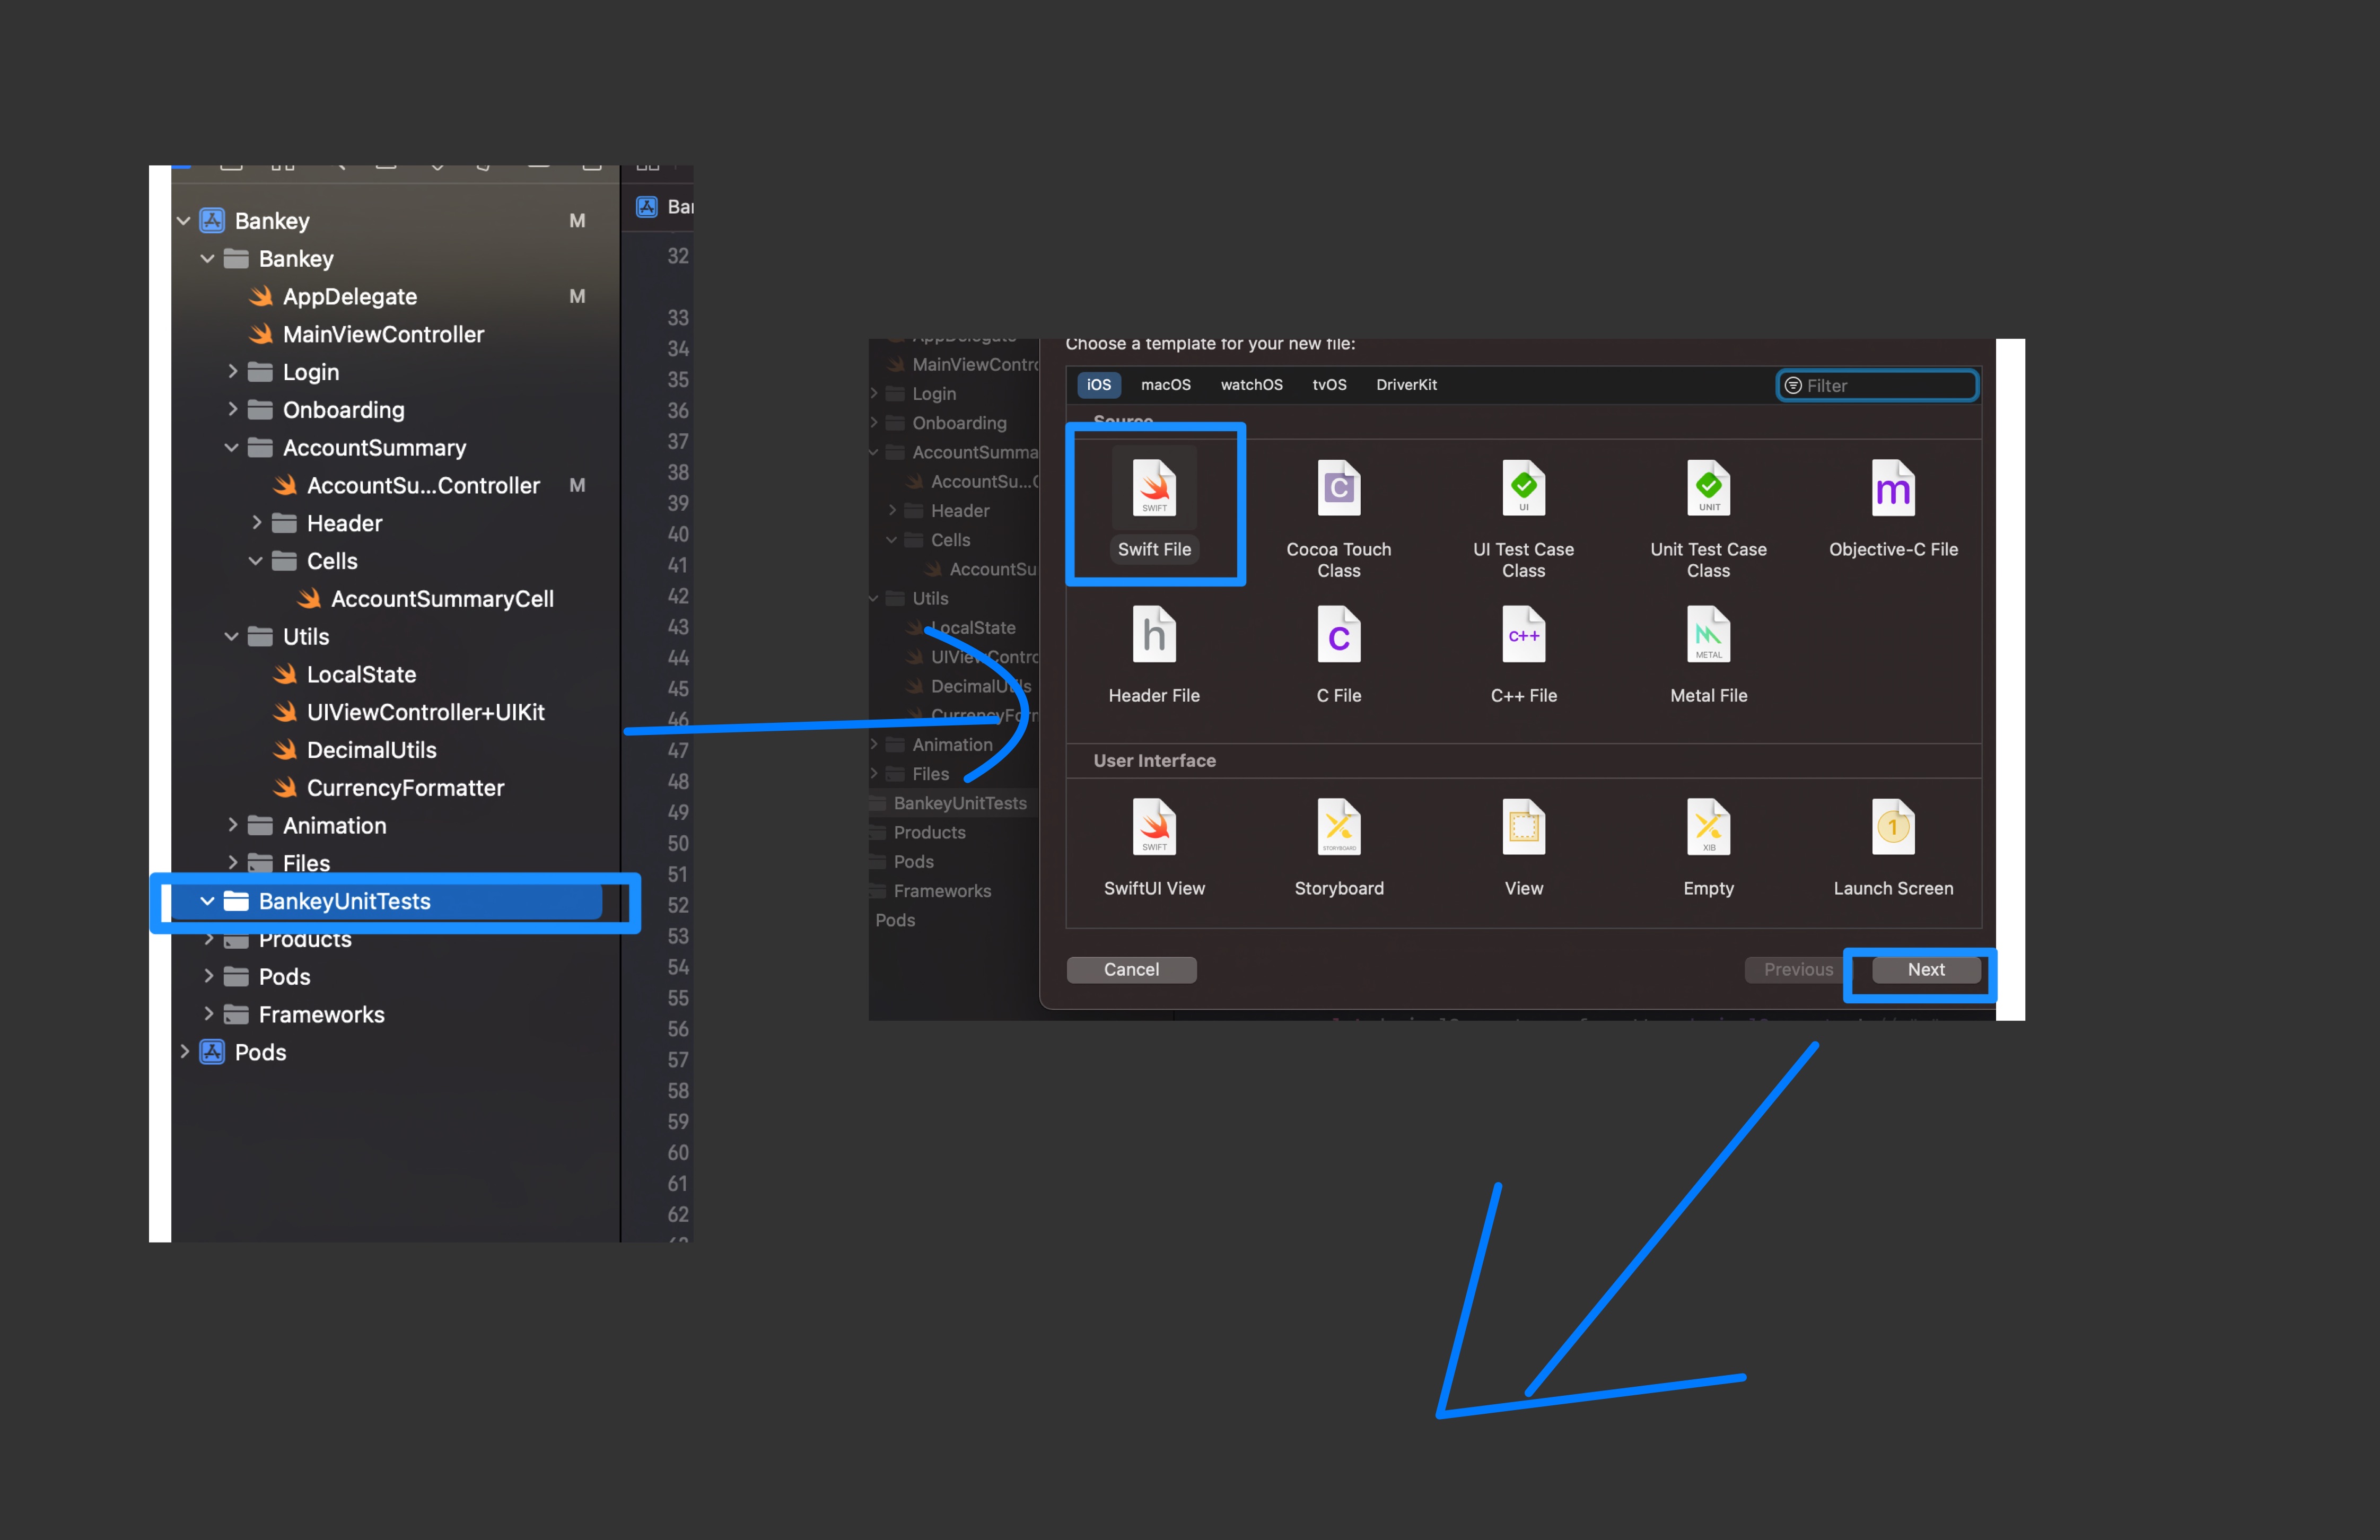Select the Empty XIB template
This screenshot has width=2380, height=1540.
point(1708,847)
